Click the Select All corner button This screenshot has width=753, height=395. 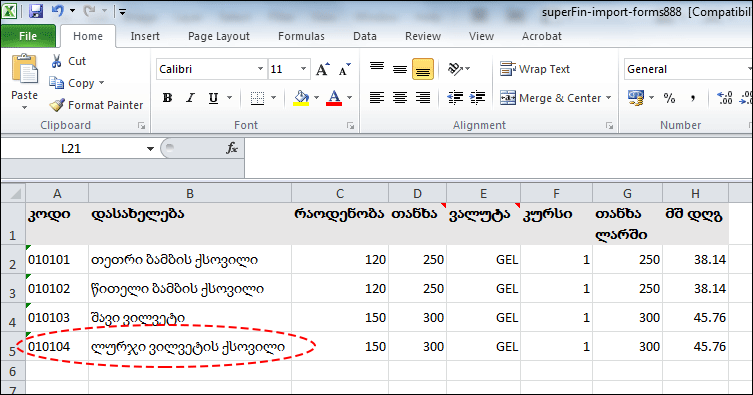[x=13, y=193]
